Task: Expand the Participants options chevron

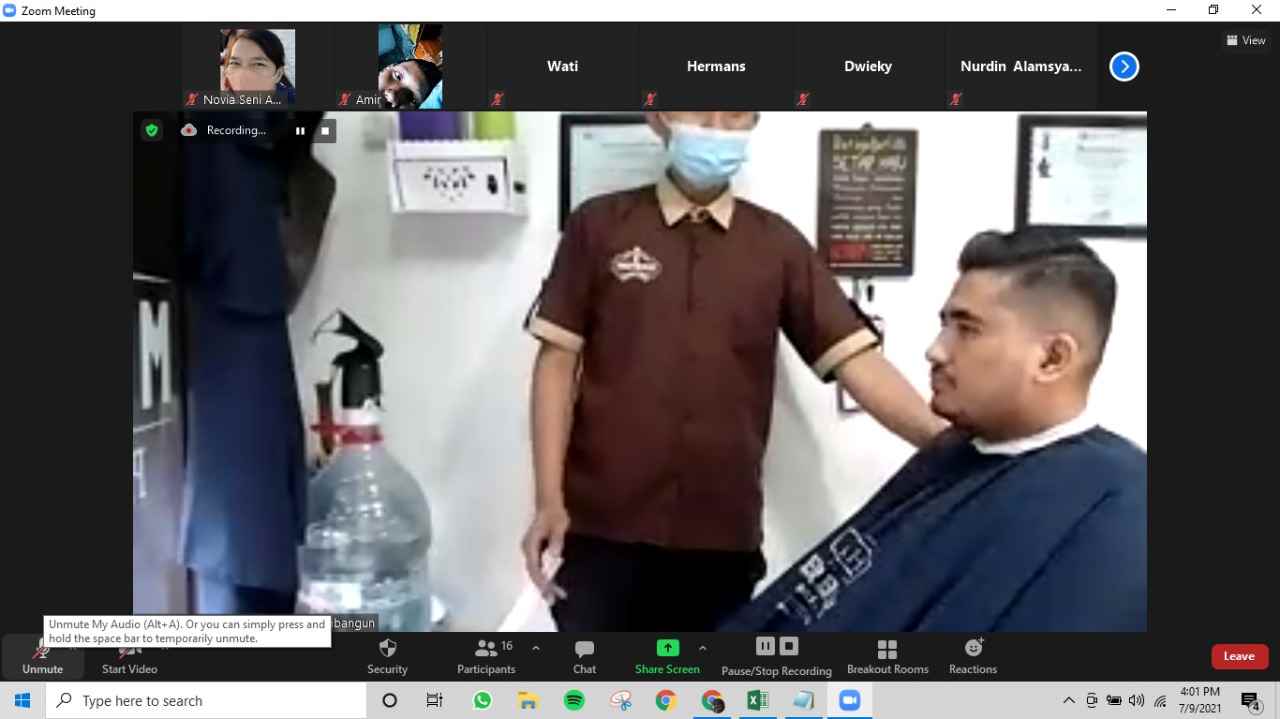Action: pos(536,648)
